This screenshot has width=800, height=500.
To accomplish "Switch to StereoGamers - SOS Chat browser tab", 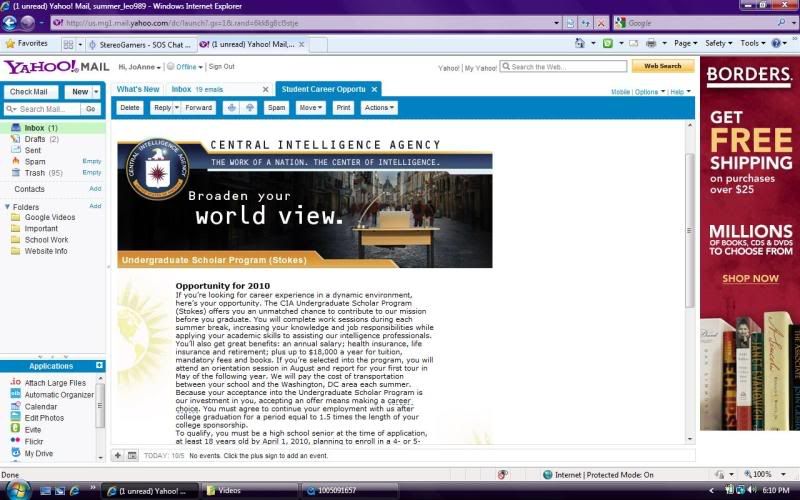I will (141, 44).
